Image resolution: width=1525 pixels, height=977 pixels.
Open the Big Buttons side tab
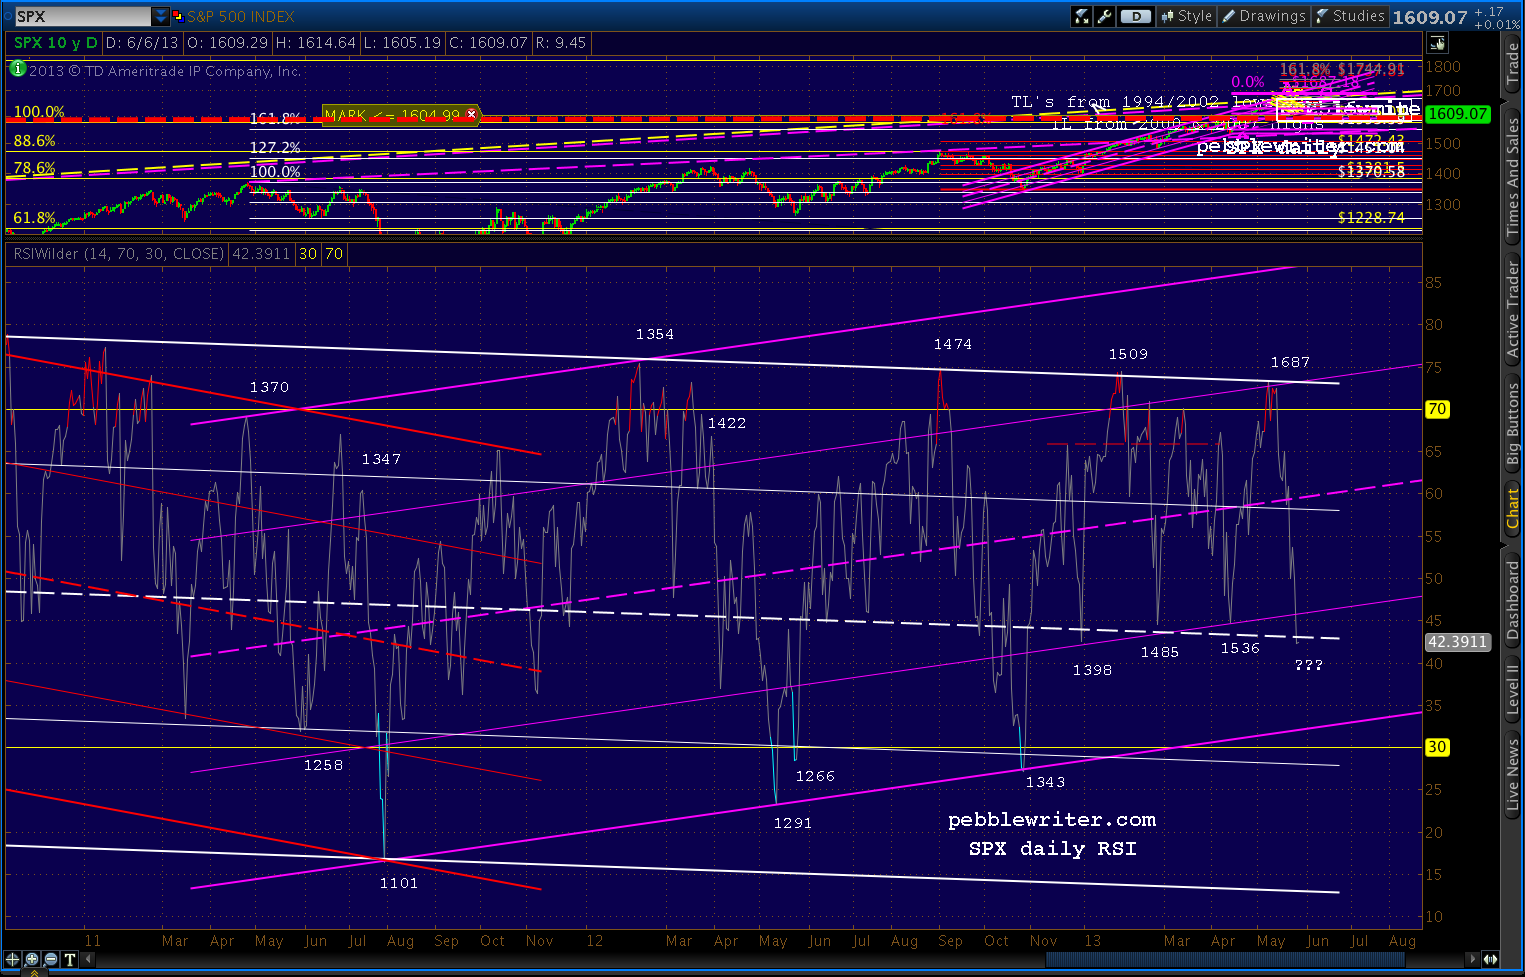pos(1513,425)
